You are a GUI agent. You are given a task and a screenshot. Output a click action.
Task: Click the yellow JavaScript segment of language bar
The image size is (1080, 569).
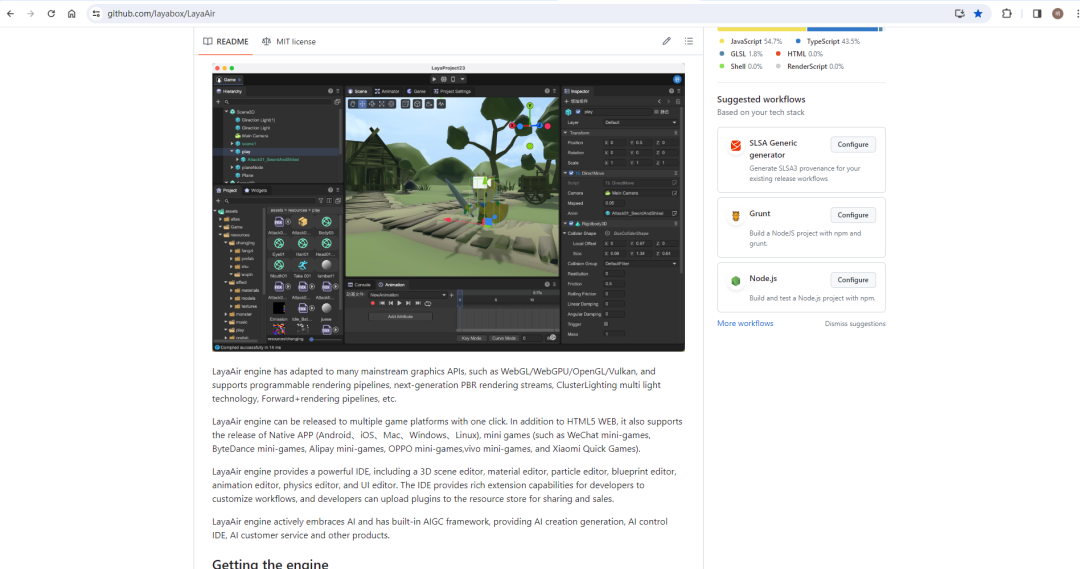click(x=762, y=29)
